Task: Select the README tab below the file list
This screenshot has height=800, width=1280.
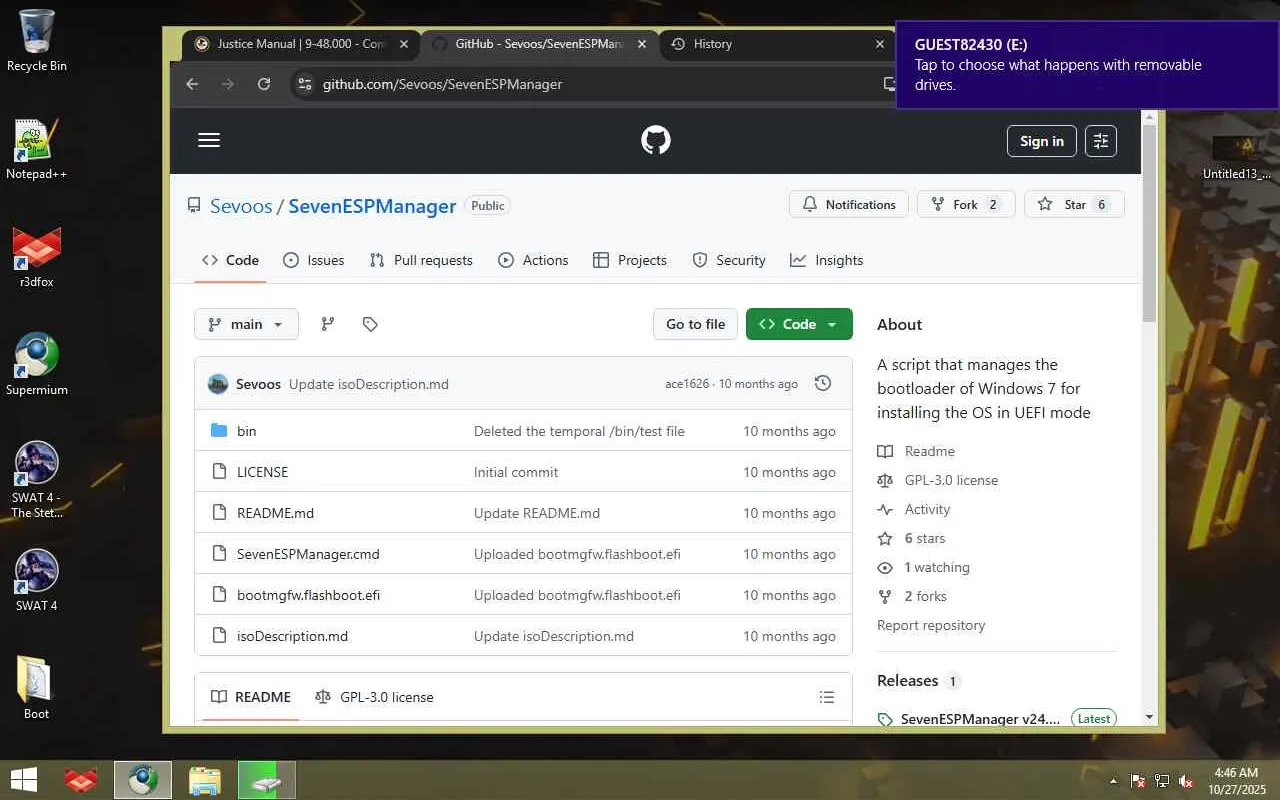Action: (251, 697)
